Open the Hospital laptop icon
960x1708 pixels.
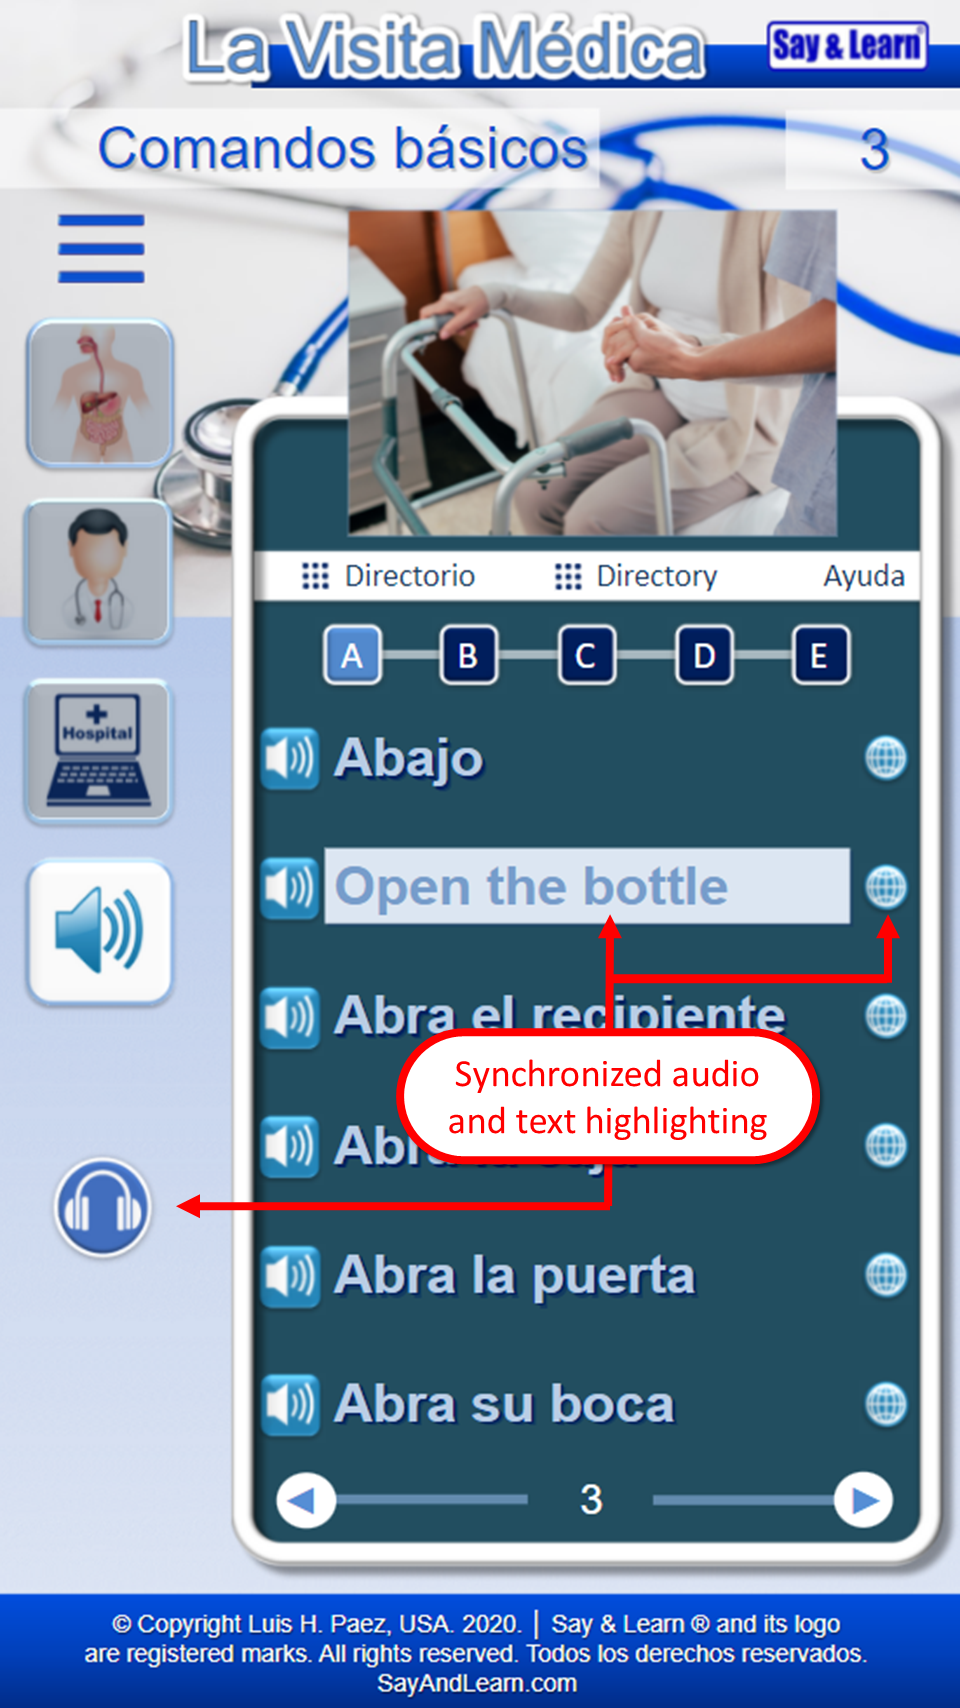98,751
